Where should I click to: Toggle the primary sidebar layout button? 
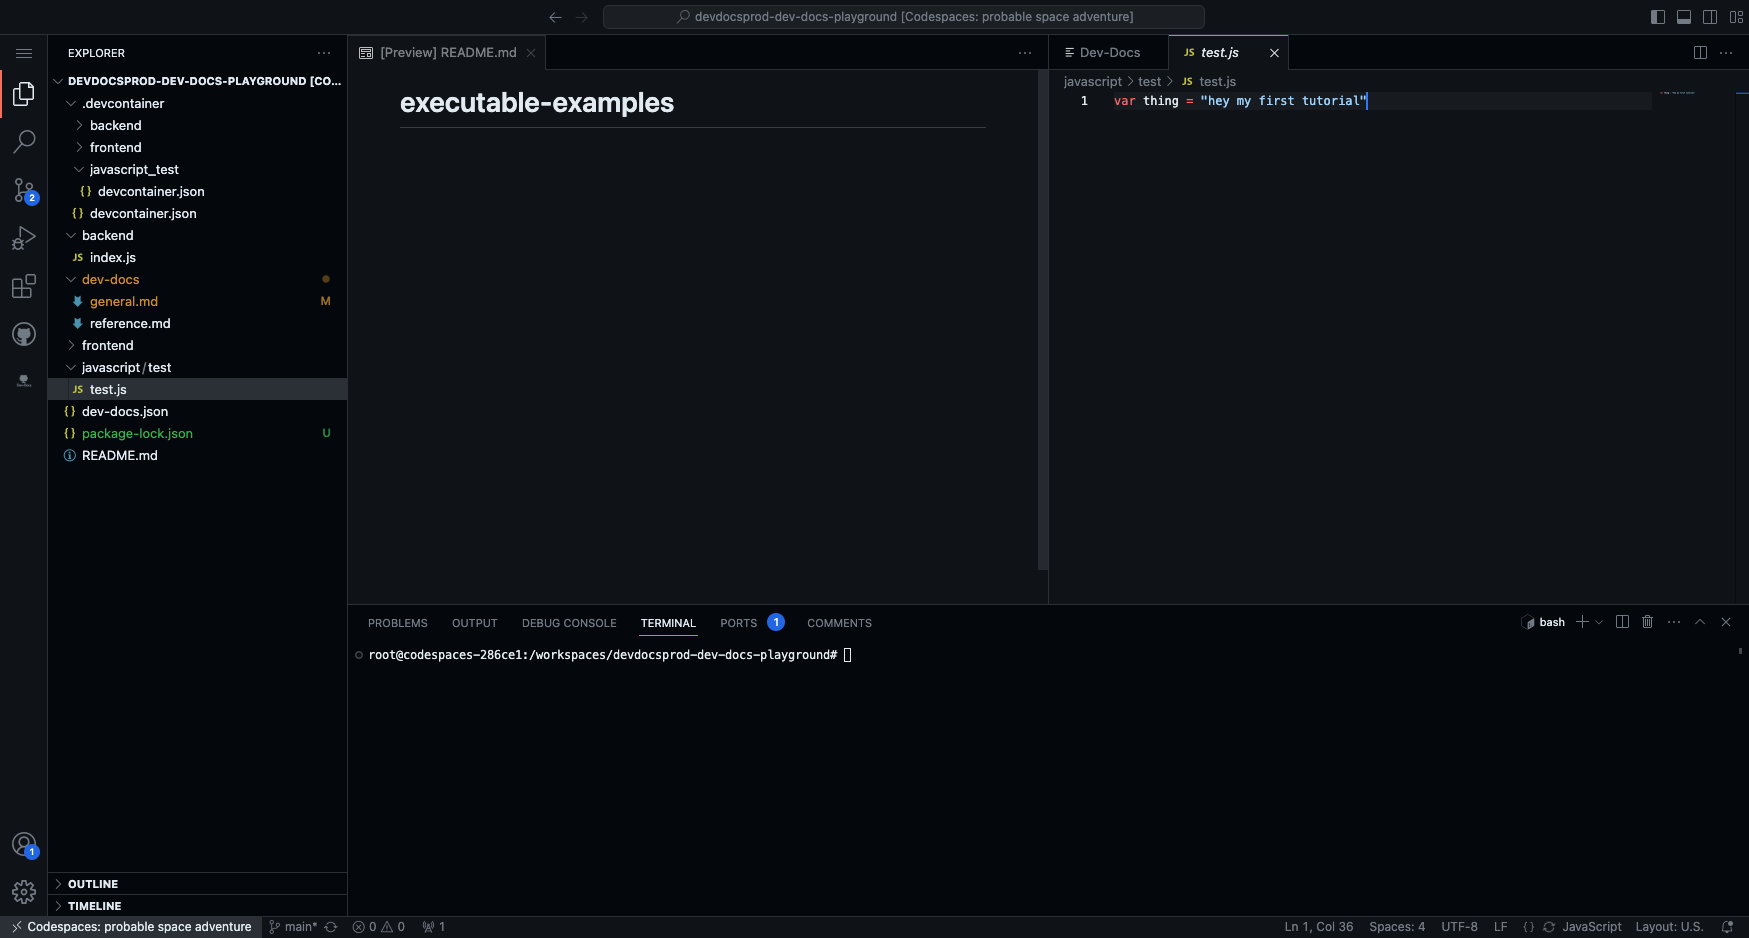(x=1657, y=17)
